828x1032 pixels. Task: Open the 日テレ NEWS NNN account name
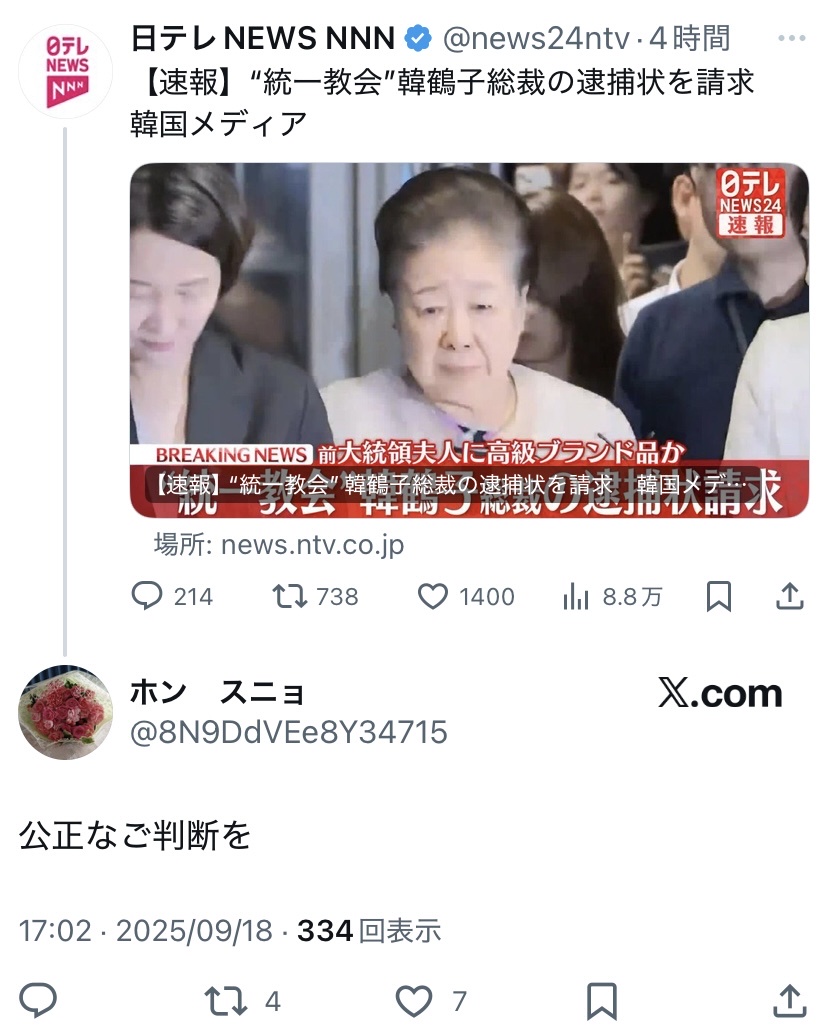pyautogui.click(x=263, y=38)
